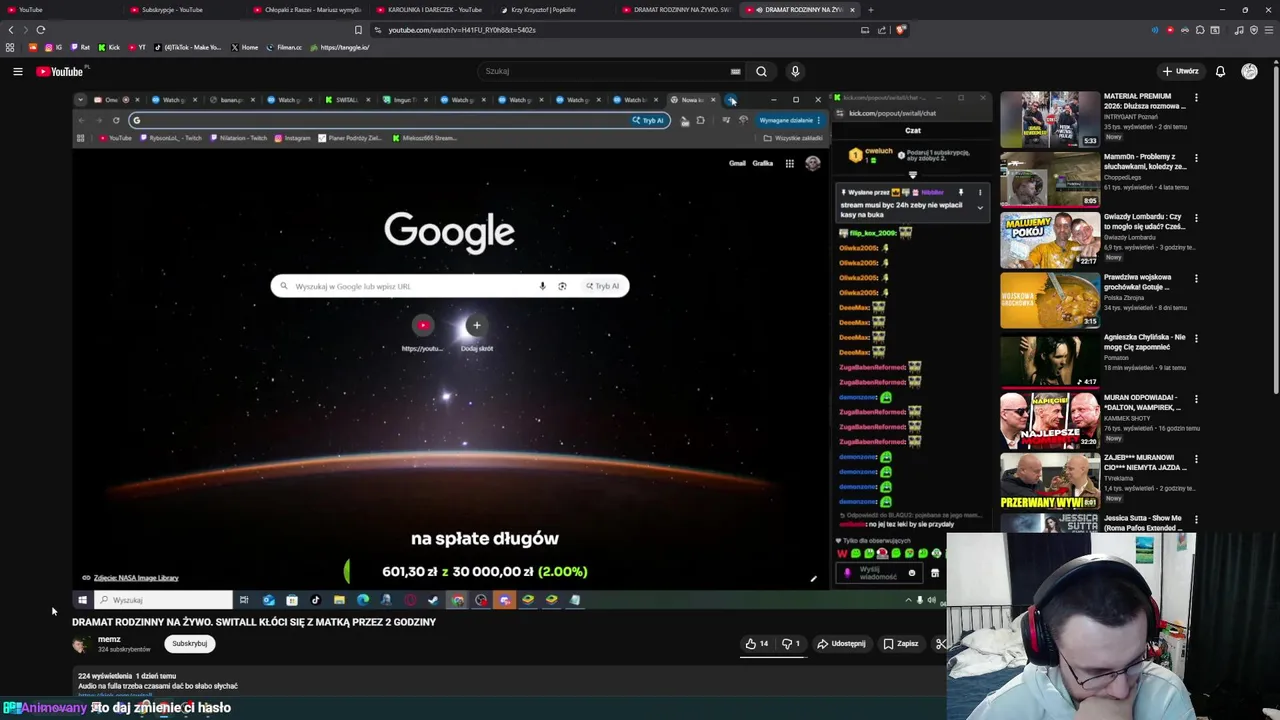
Task: Subscribe to memz with Subskrybuj button
Action: [x=189, y=644]
